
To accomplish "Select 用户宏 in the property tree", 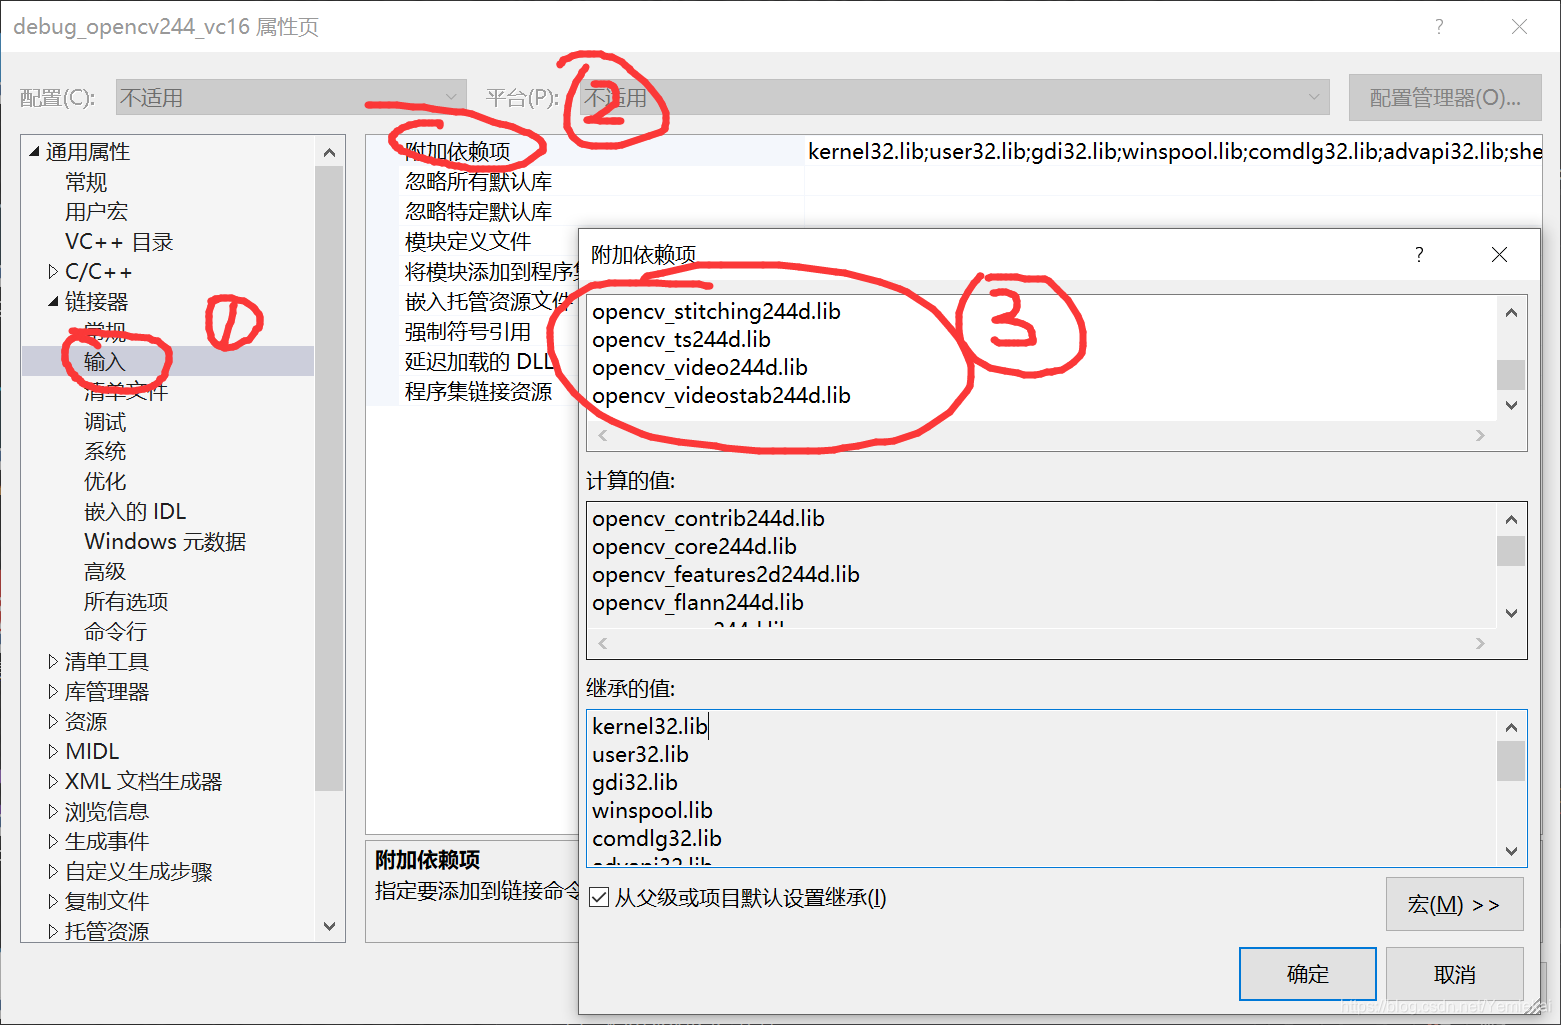I will pyautogui.click(x=96, y=211).
